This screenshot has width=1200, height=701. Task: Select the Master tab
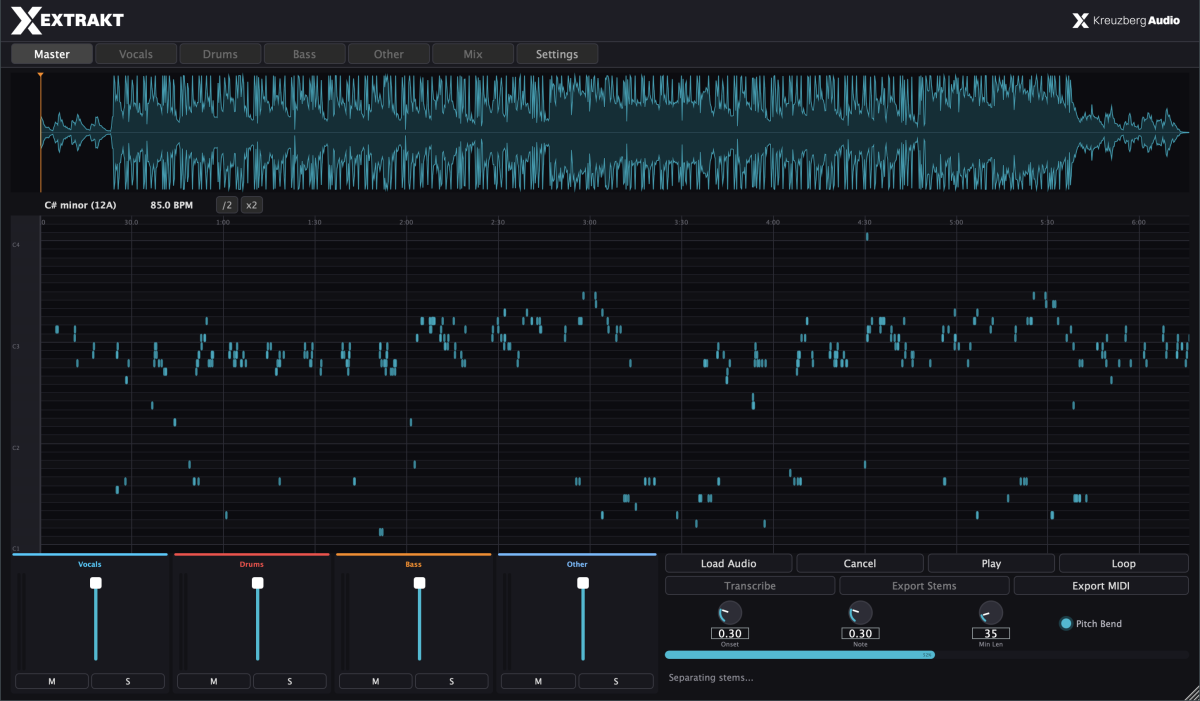[52, 54]
